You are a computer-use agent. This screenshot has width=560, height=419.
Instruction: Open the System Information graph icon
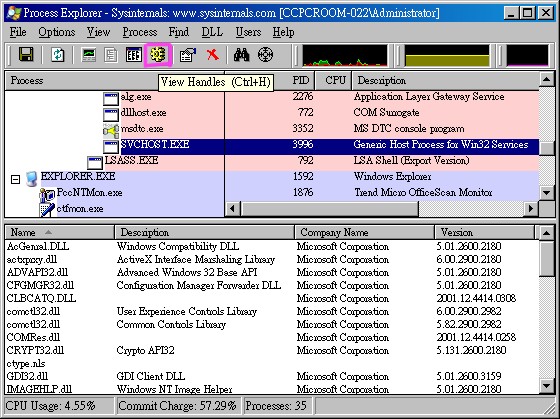(x=89, y=55)
